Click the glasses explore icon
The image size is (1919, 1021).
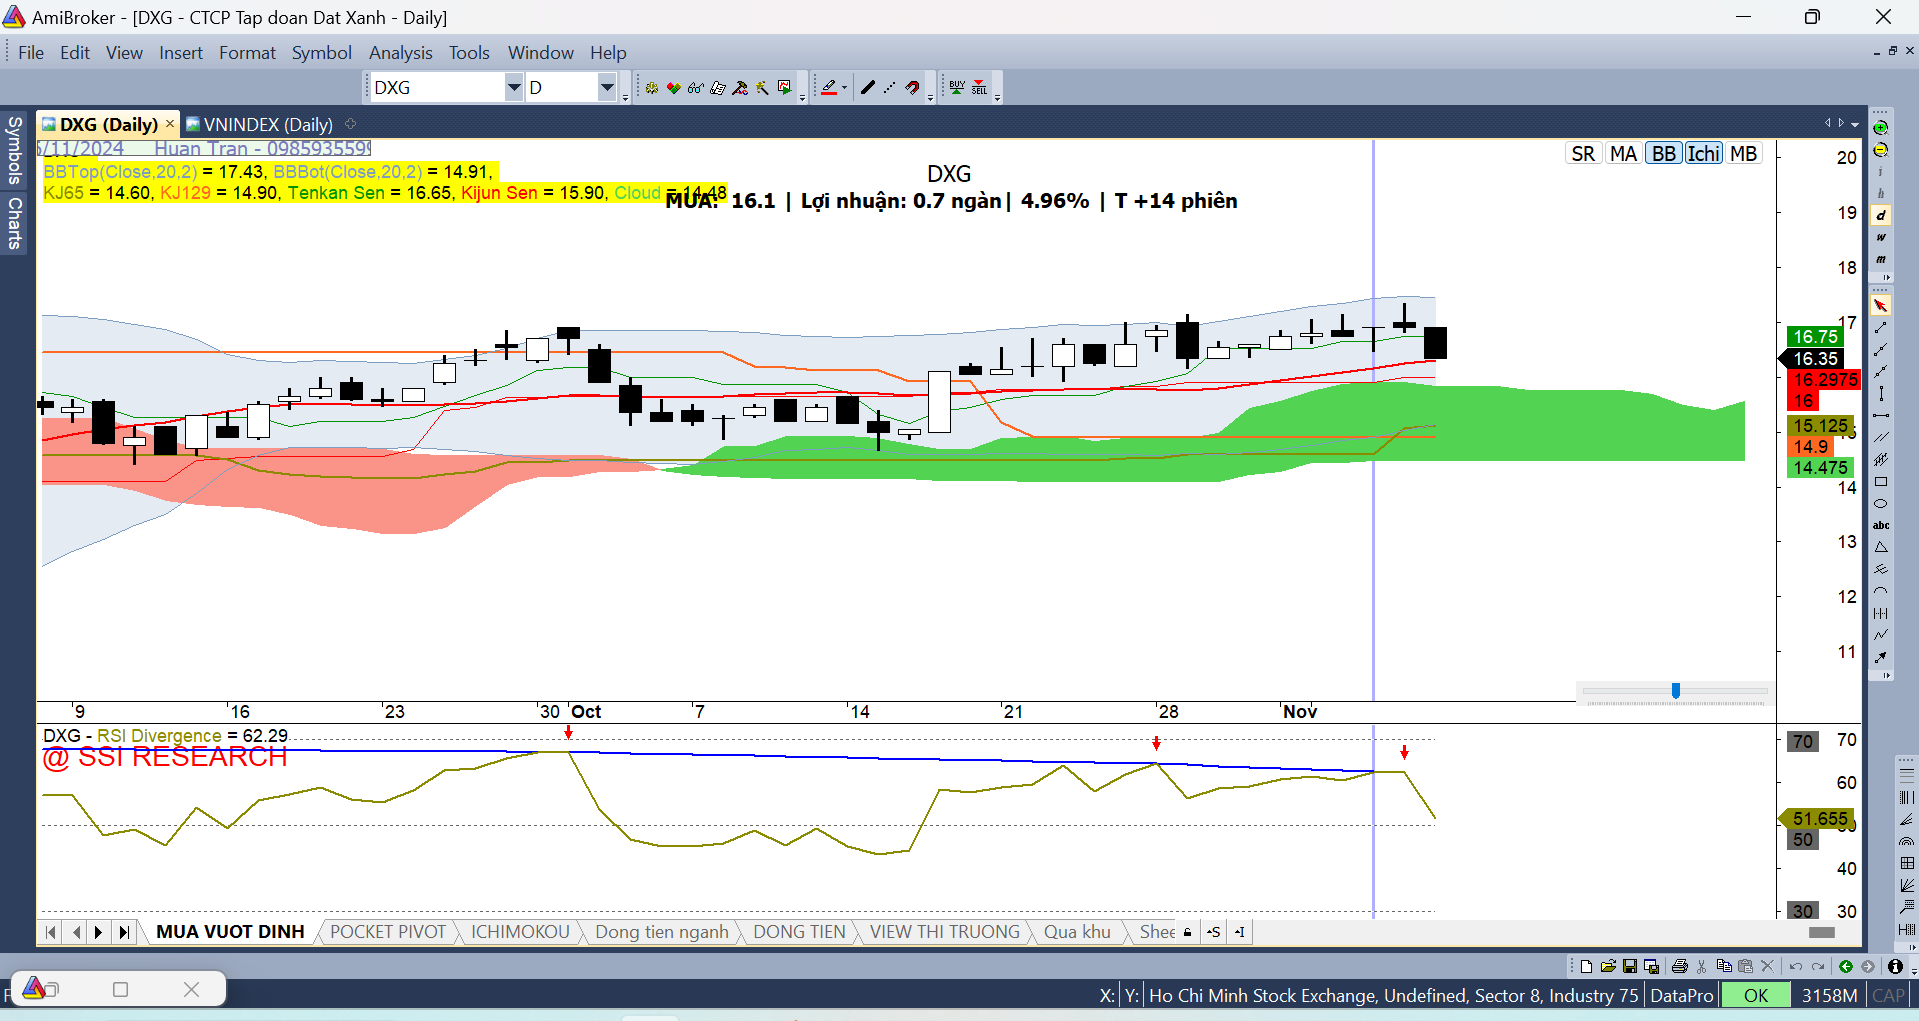click(x=696, y=88)
